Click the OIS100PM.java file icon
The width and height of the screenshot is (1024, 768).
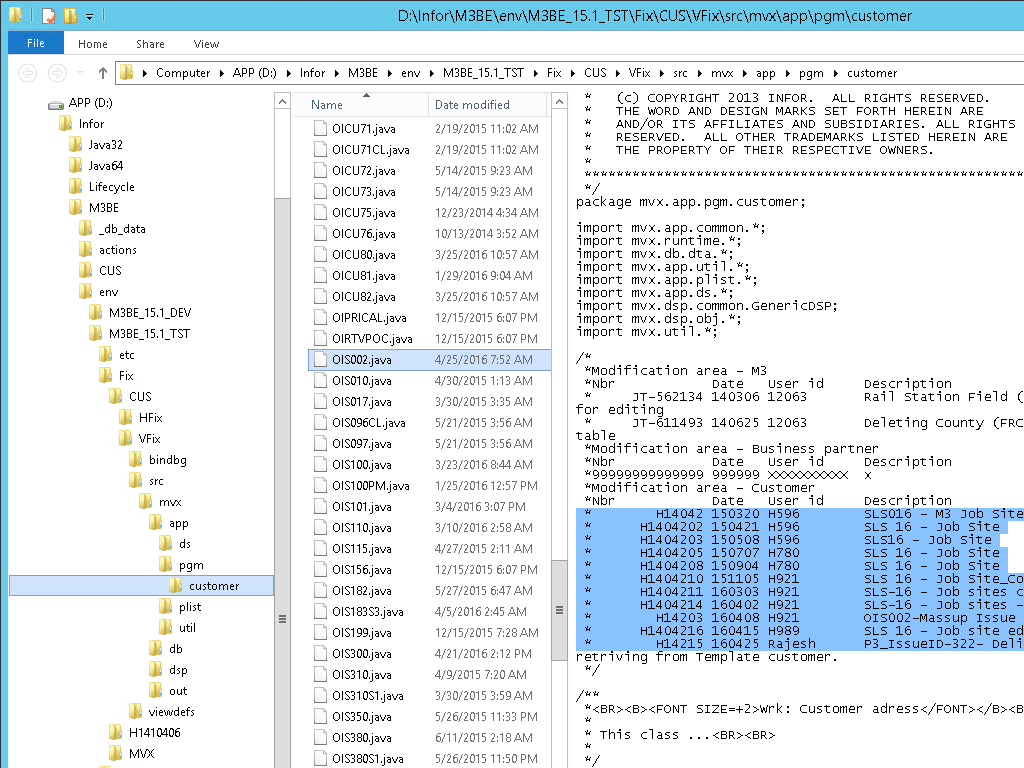320,486
